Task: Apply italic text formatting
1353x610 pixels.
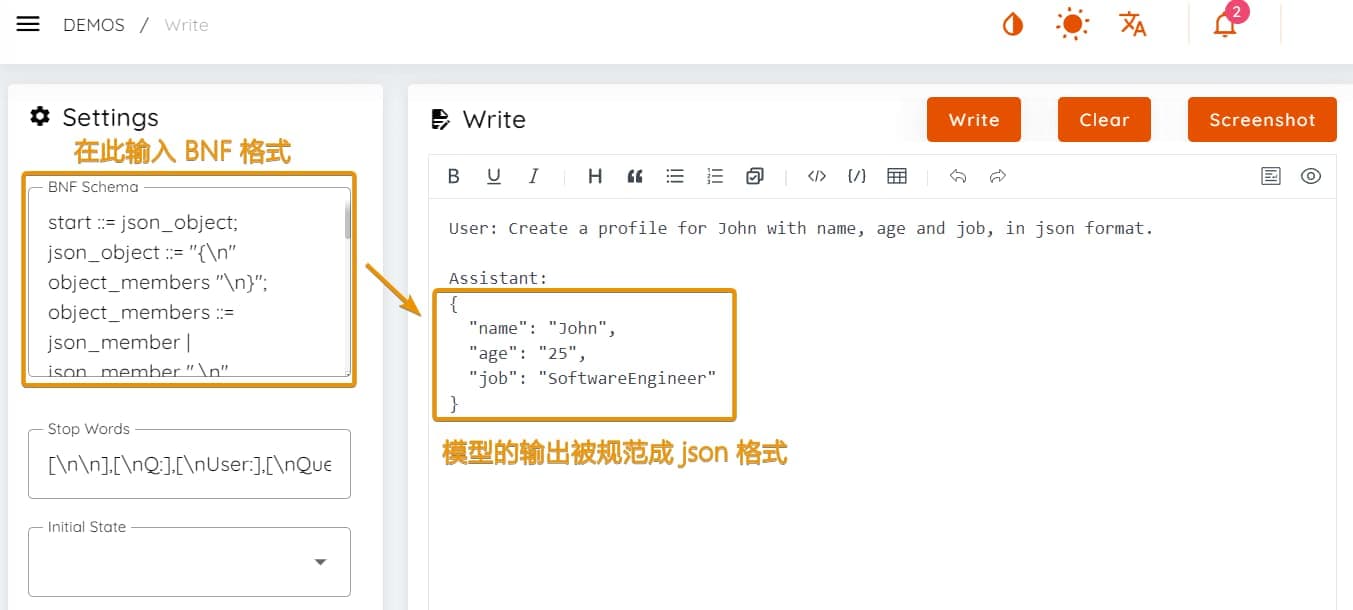Action: (x=533, y=176)
